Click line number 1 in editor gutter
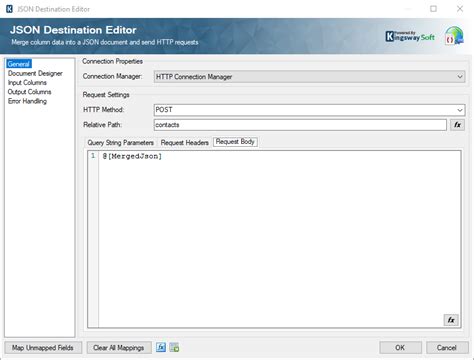 (93, 156)
